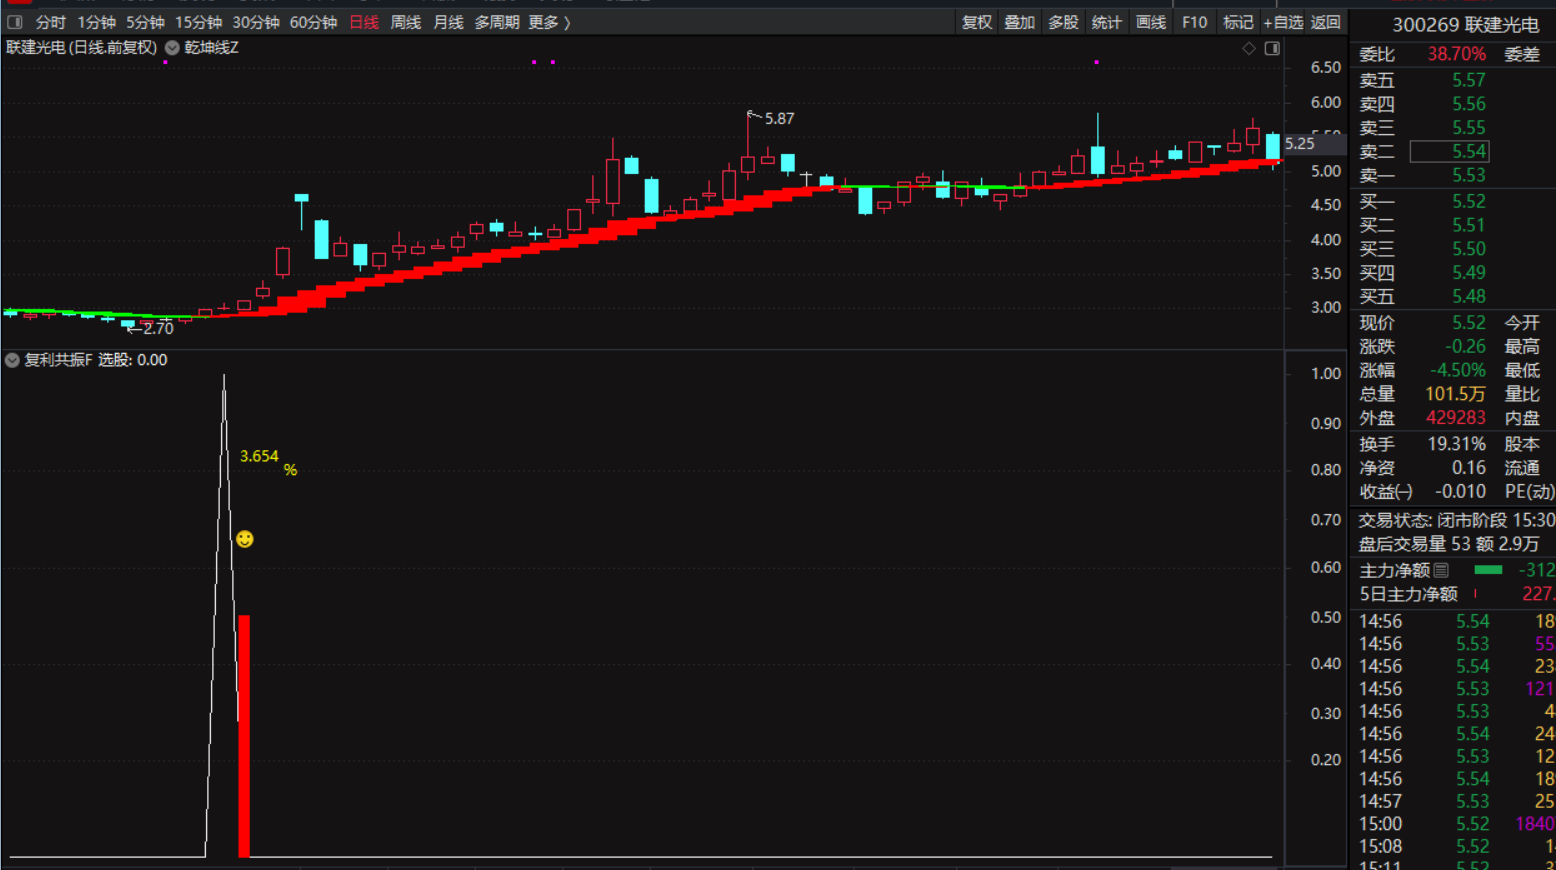Click the 返回 back button
1556x870 pixels.
click(x=1326, y=22)
